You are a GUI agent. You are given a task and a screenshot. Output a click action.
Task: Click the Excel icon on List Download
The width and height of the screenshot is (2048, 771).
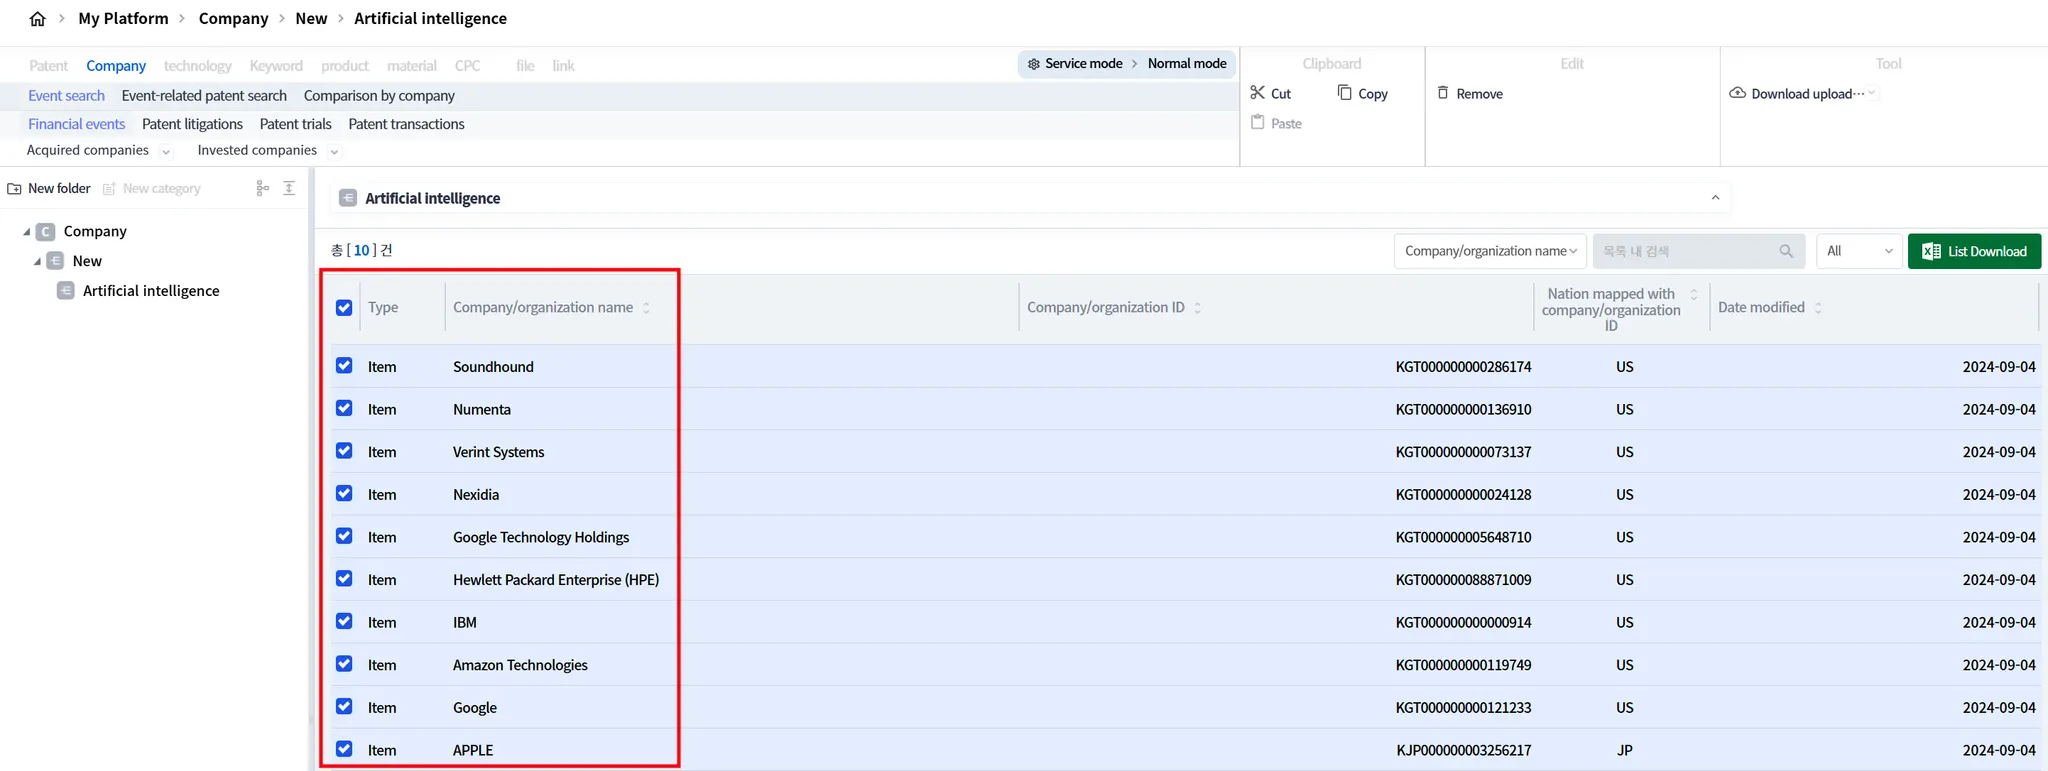[1931, 252]
